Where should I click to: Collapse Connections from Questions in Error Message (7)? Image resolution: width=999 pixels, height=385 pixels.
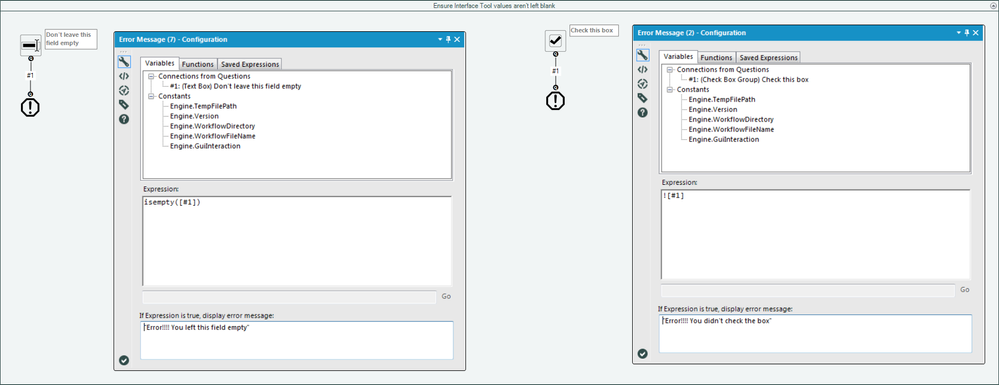coord(151,76)
